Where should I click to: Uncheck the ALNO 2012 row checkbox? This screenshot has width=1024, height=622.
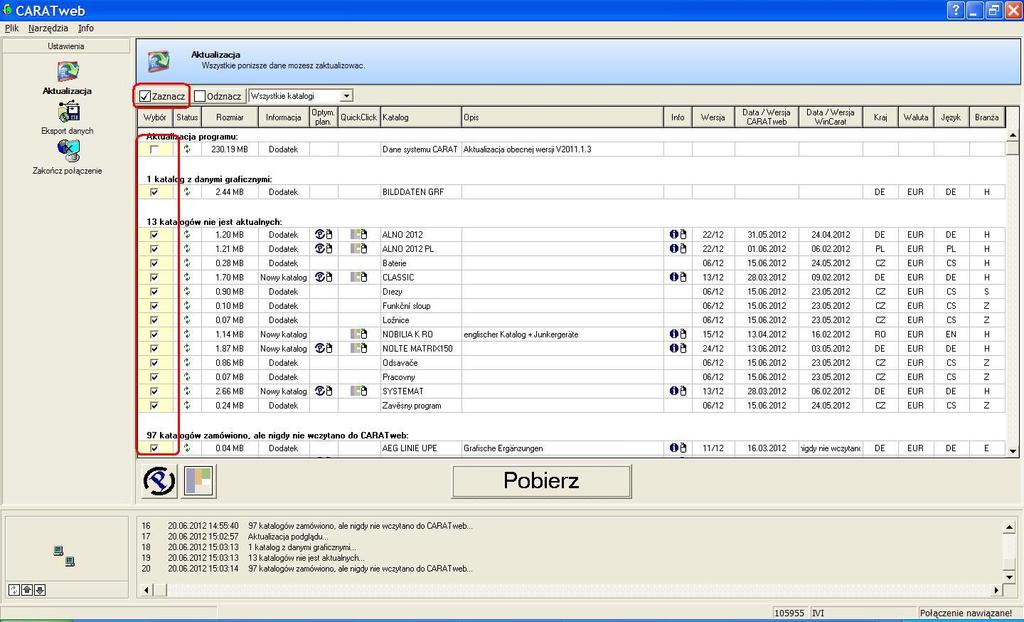pos(154,235)
